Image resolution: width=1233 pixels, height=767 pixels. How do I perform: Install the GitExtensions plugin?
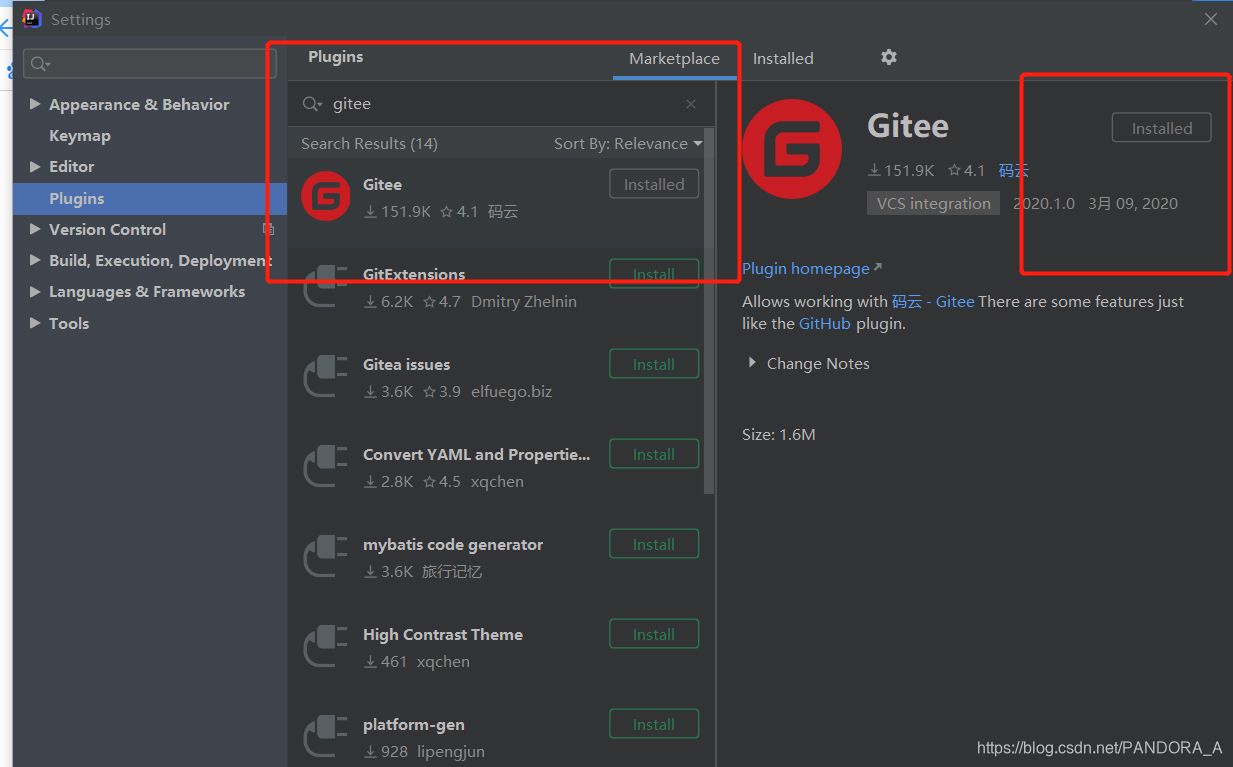pyautogui.click(x=654, y=274)
